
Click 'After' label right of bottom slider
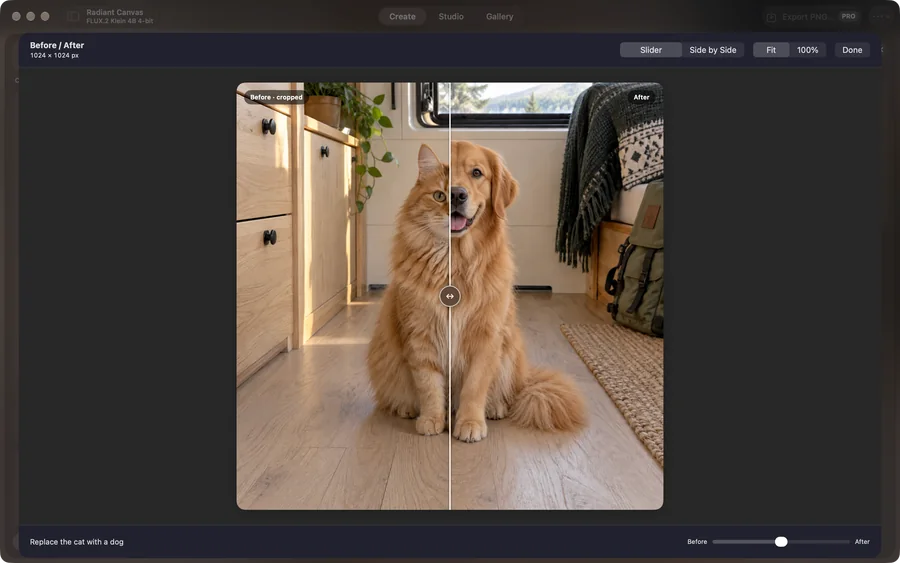click(862, 542)
